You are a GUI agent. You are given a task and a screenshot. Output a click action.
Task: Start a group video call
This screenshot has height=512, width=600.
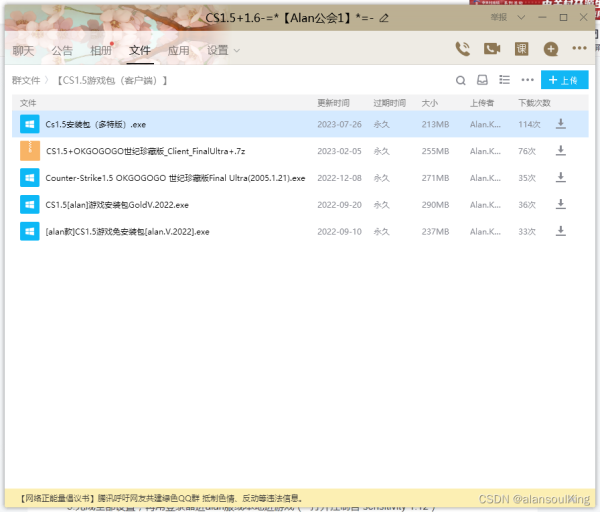492,49
